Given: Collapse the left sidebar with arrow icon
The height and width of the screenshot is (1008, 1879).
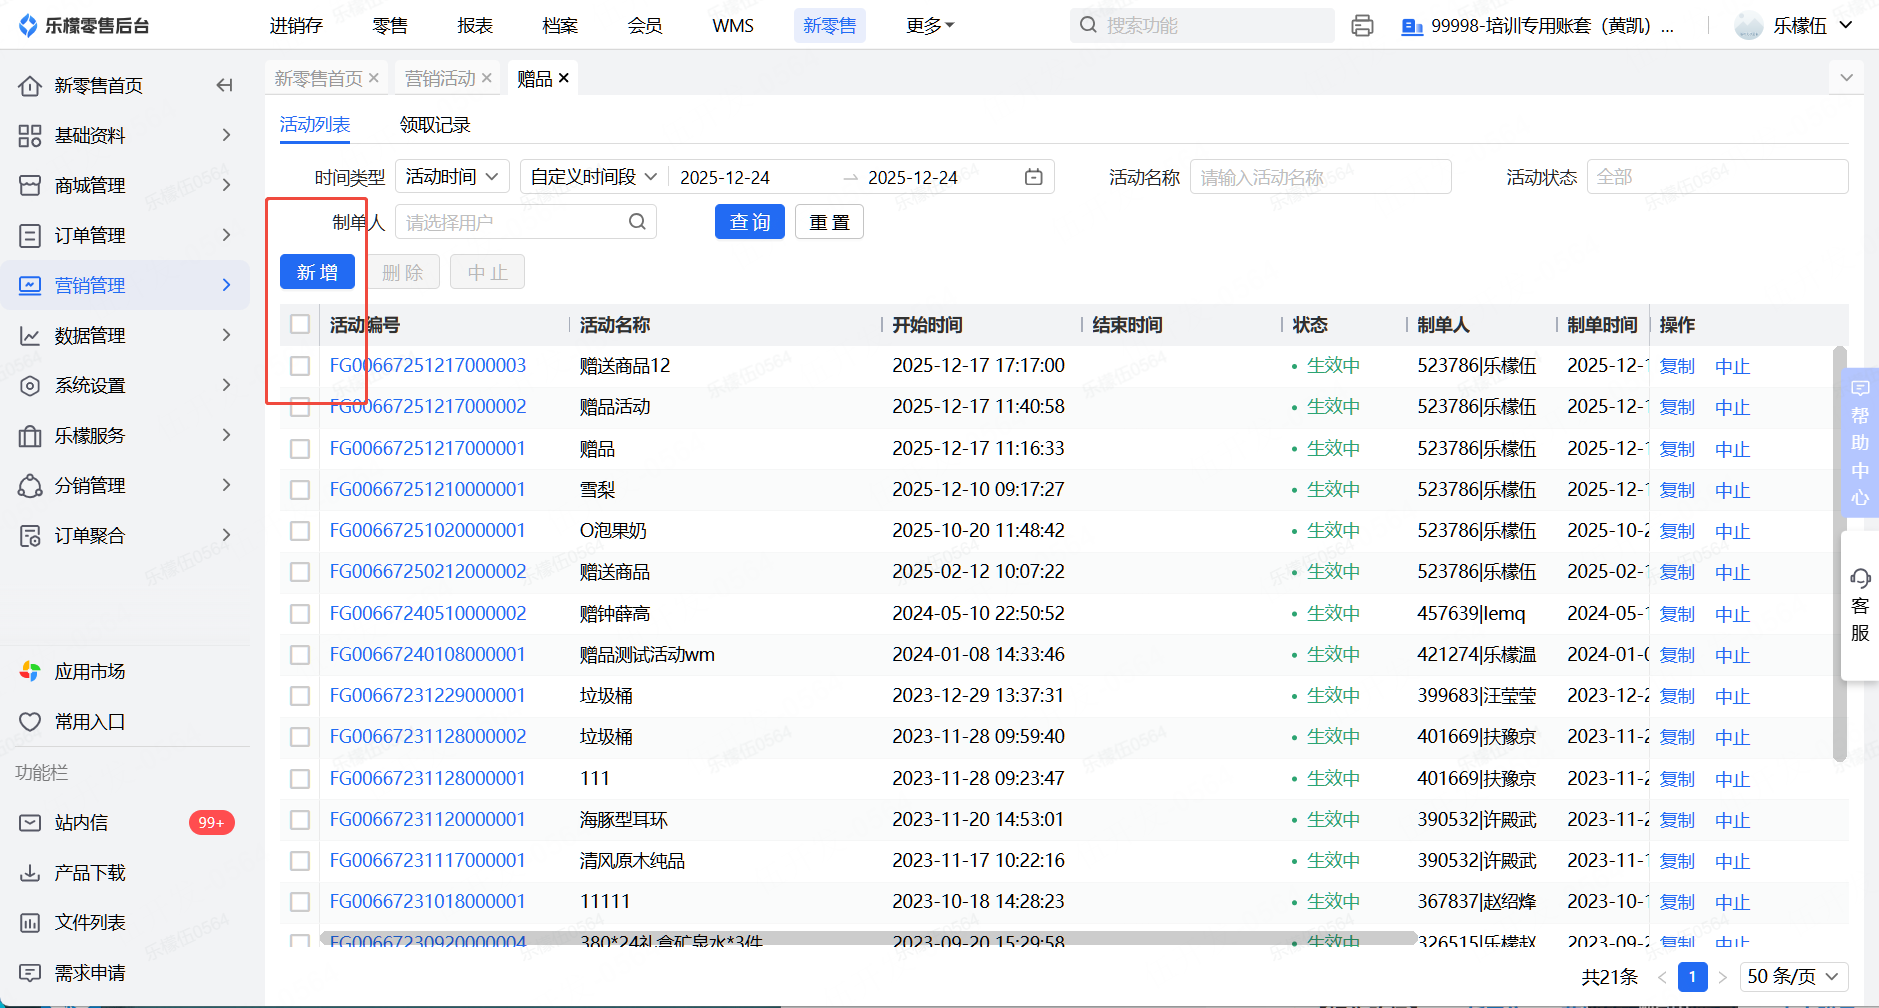Looking at the screenshot, I should coord(225,86).
